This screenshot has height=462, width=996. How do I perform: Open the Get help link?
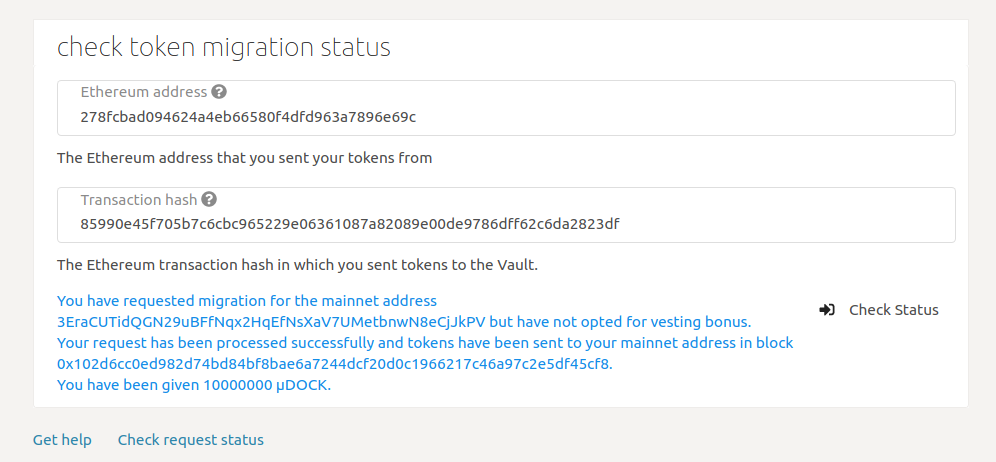(62, 440)
